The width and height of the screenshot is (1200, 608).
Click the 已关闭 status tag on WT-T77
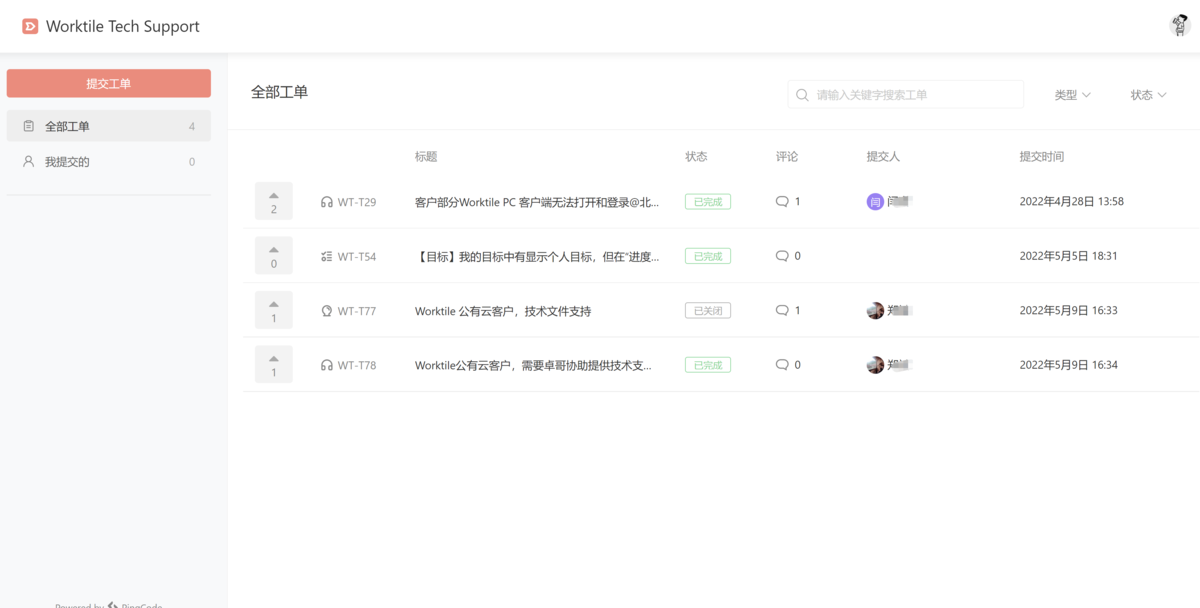tap(707, 311)
